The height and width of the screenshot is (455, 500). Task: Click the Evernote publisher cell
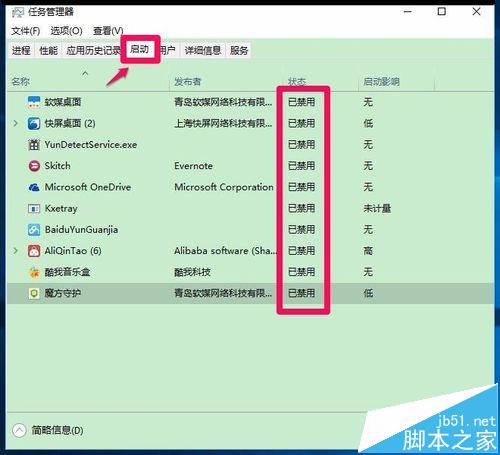pos(193,166)
